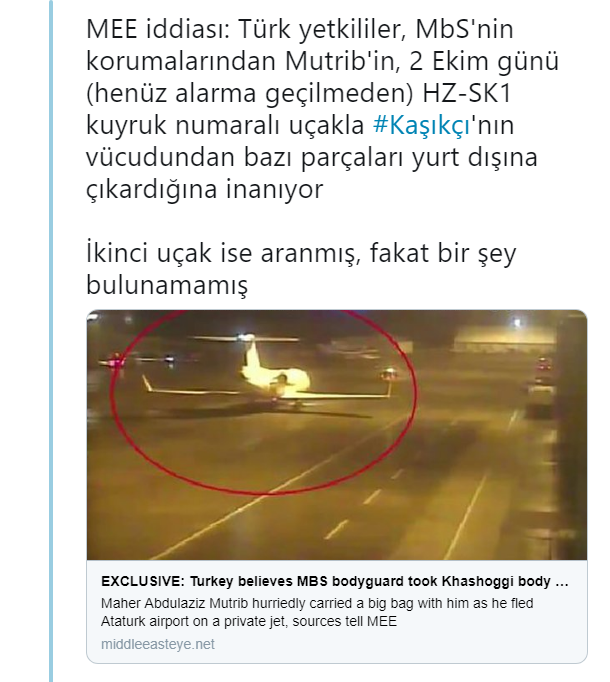Click the 'çıkardığına inanıyor' text line
This screenshot has width=610, height=682.
click(204, 189)
